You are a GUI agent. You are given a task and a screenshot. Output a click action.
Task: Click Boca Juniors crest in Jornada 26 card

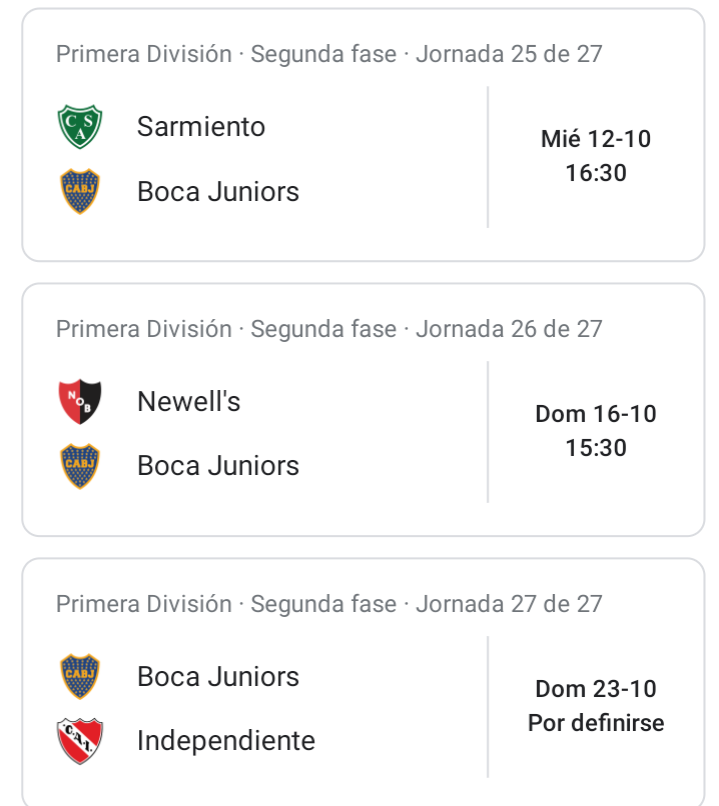coord(80,466)
